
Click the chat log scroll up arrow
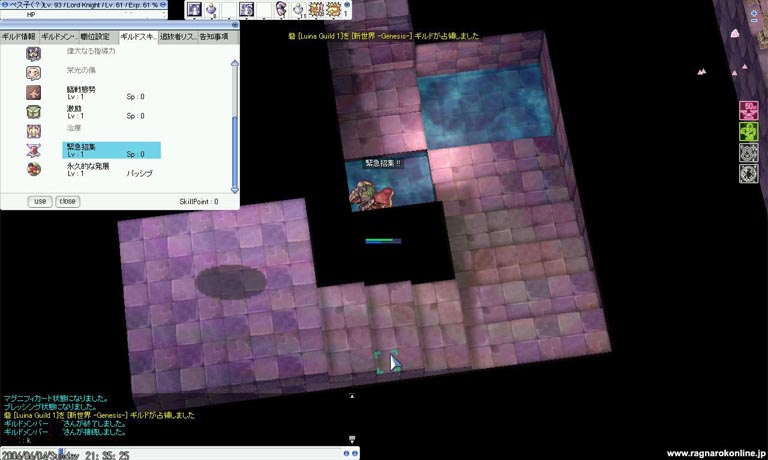352,396
